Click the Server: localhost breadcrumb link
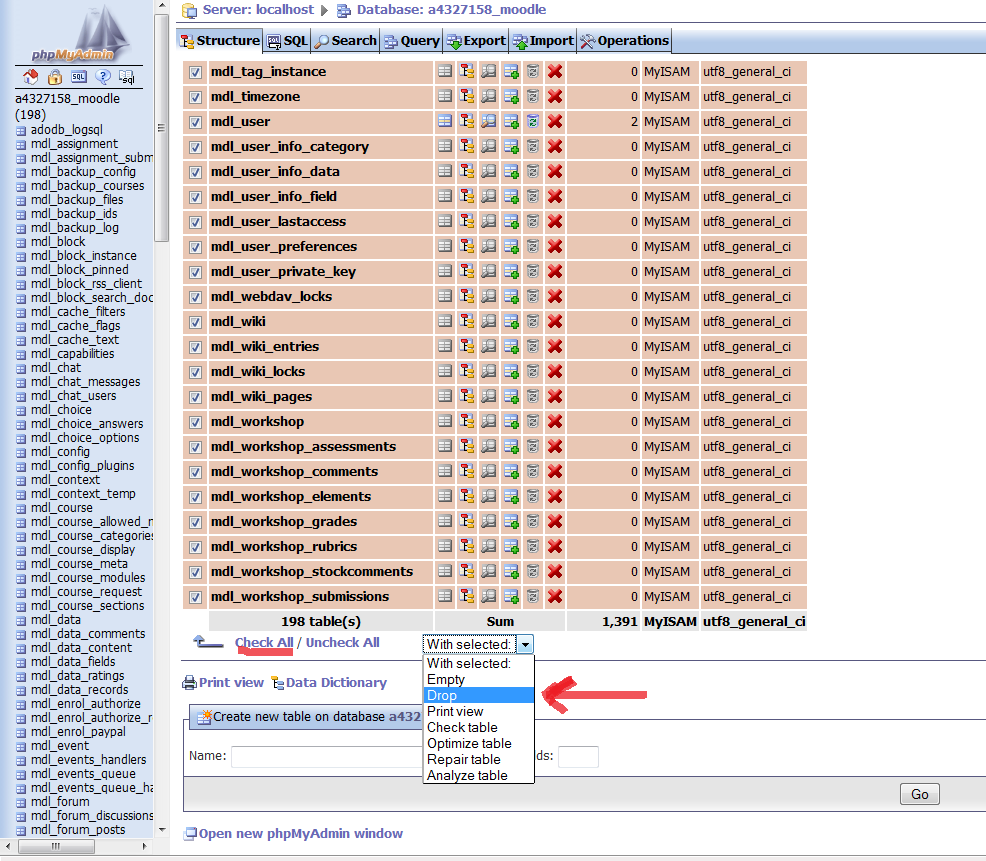The image size is (986, 861). point(257,9)
